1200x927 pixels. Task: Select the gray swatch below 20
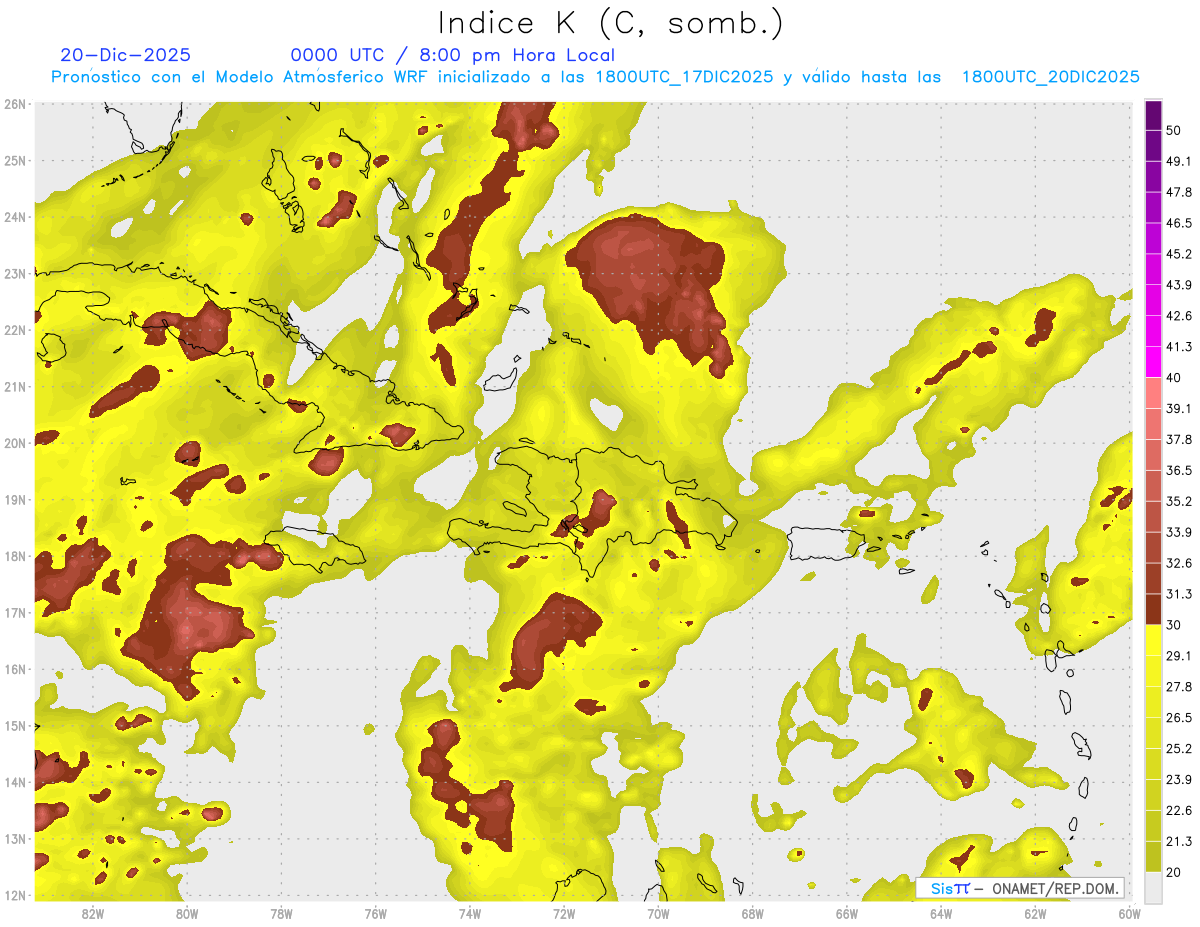(1153, 886)
